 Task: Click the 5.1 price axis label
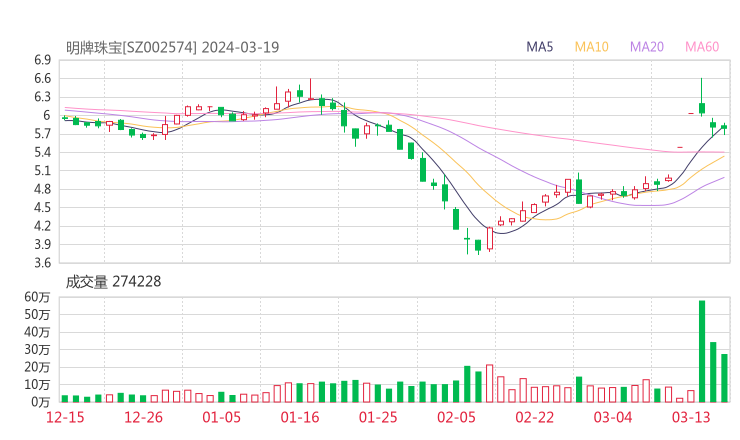click(42, 171)
